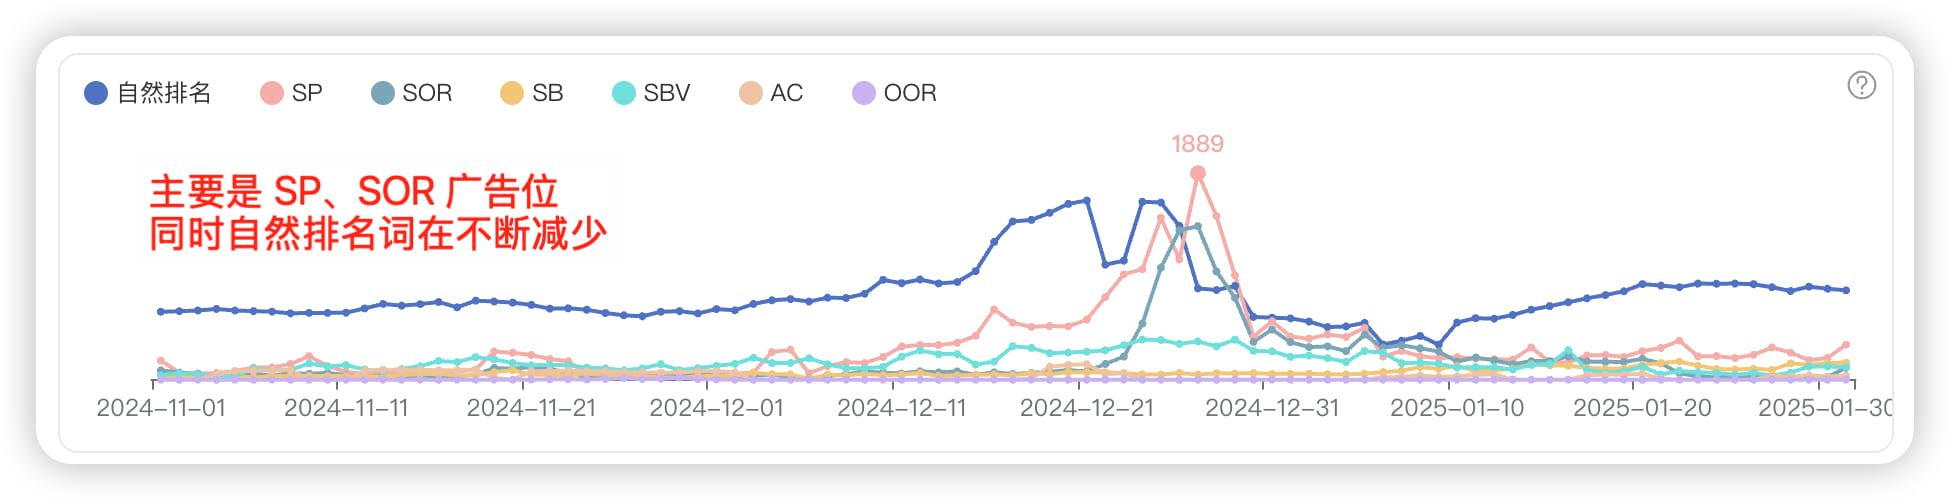The image size is (1950, 500).
Task: Hide the SP series via legend
Action: click(x=291, y=93)
